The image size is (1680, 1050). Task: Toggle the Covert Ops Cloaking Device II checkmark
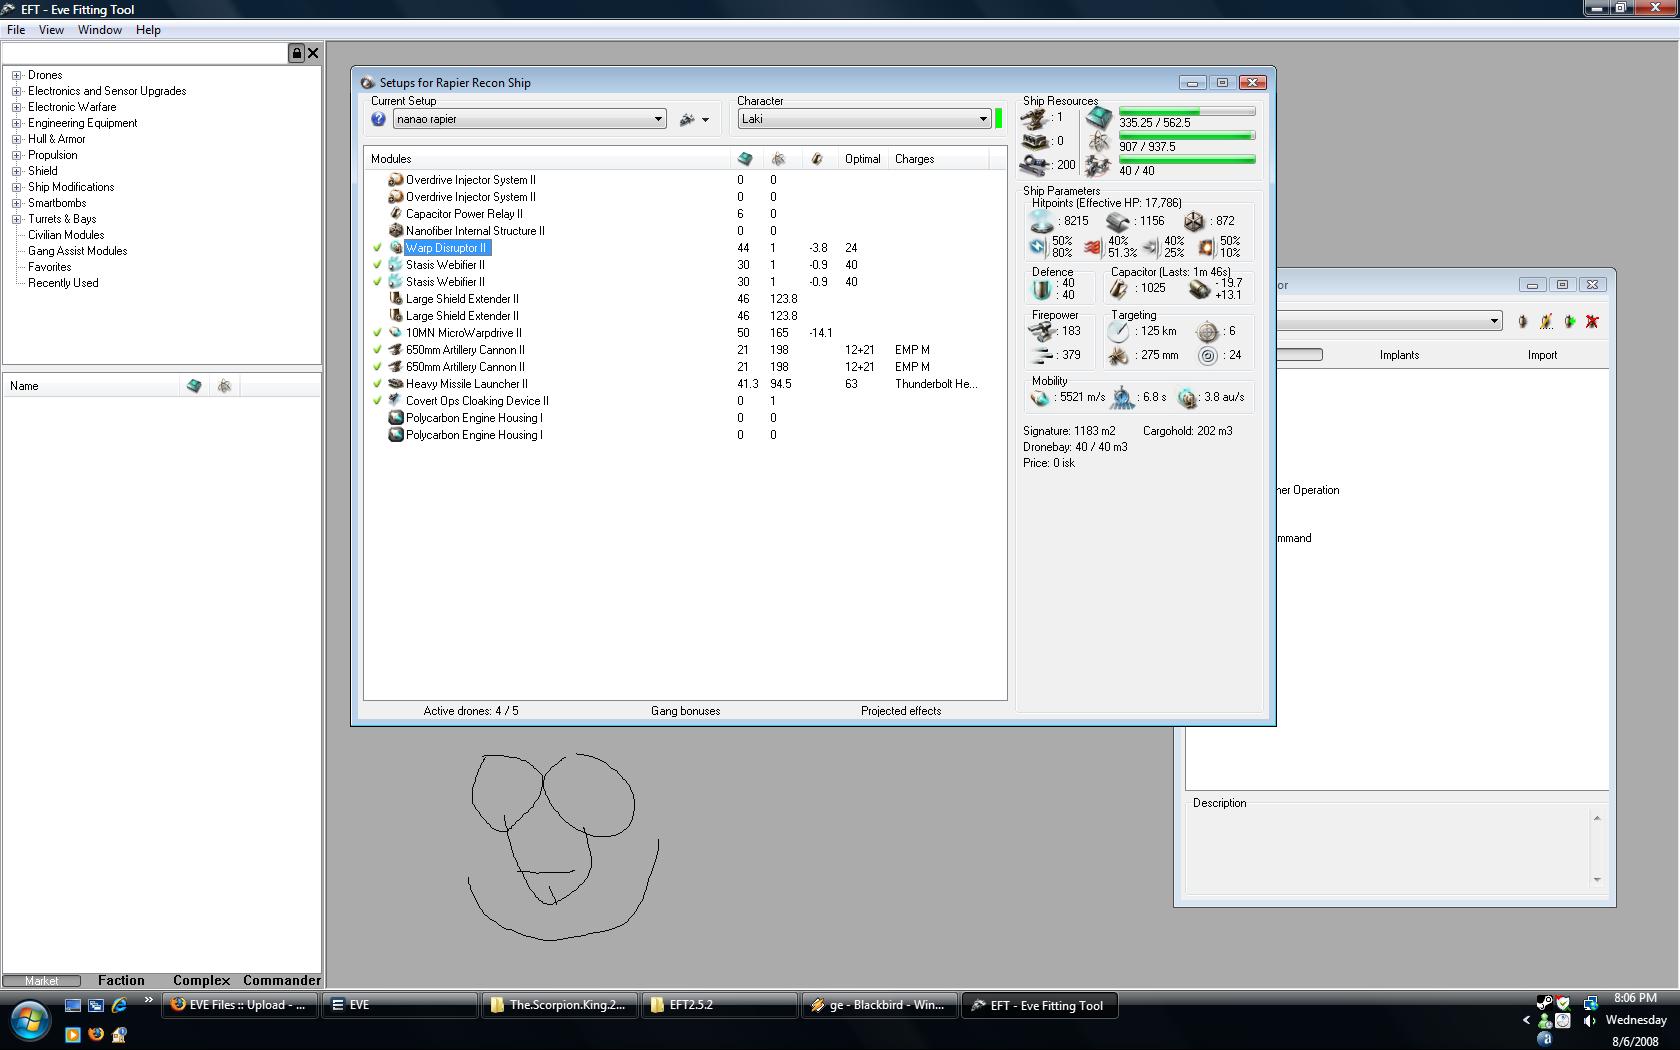[377, 401]
